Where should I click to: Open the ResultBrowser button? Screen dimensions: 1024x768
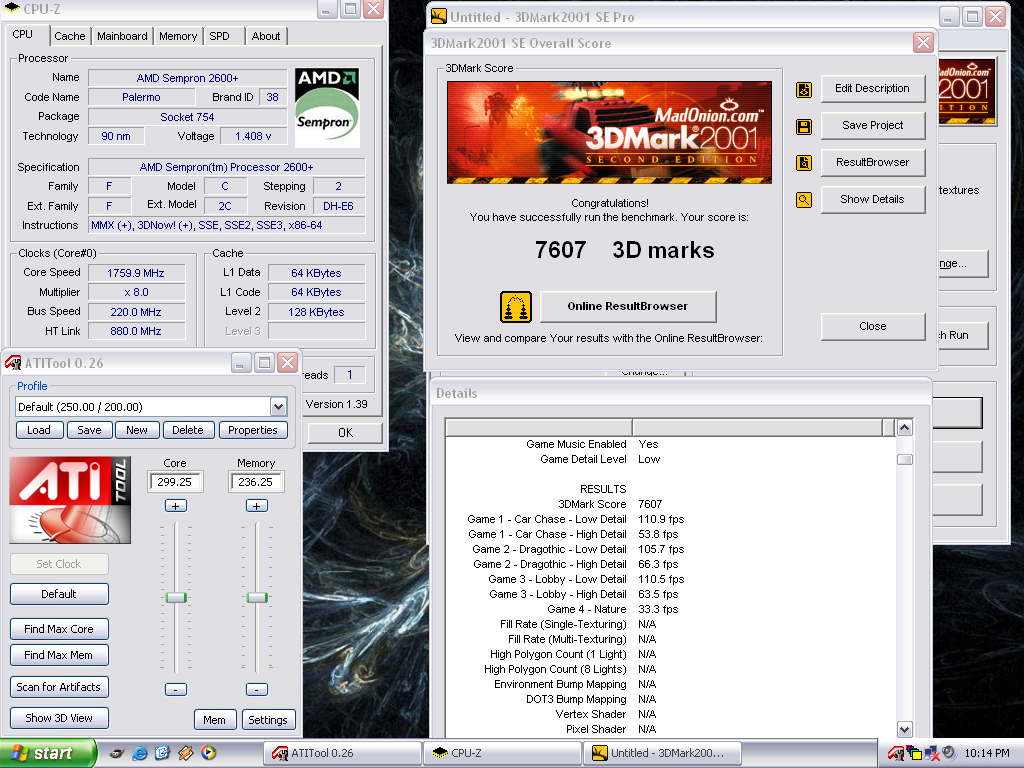pyautogui.click(x=873, y=163)
